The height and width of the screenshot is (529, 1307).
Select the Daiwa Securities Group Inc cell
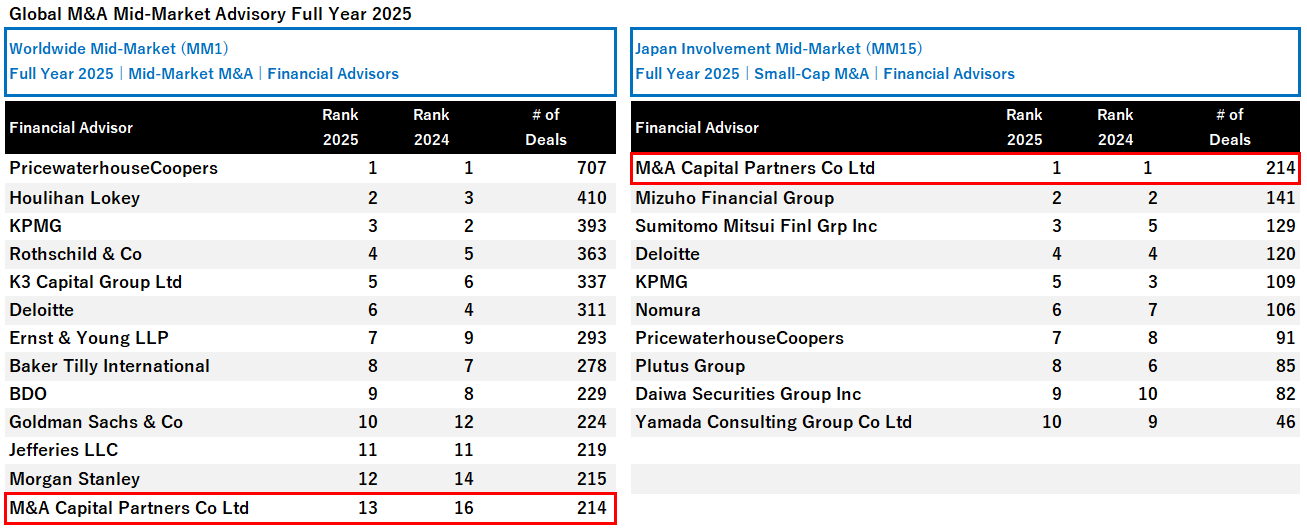[x=748, y=394]
